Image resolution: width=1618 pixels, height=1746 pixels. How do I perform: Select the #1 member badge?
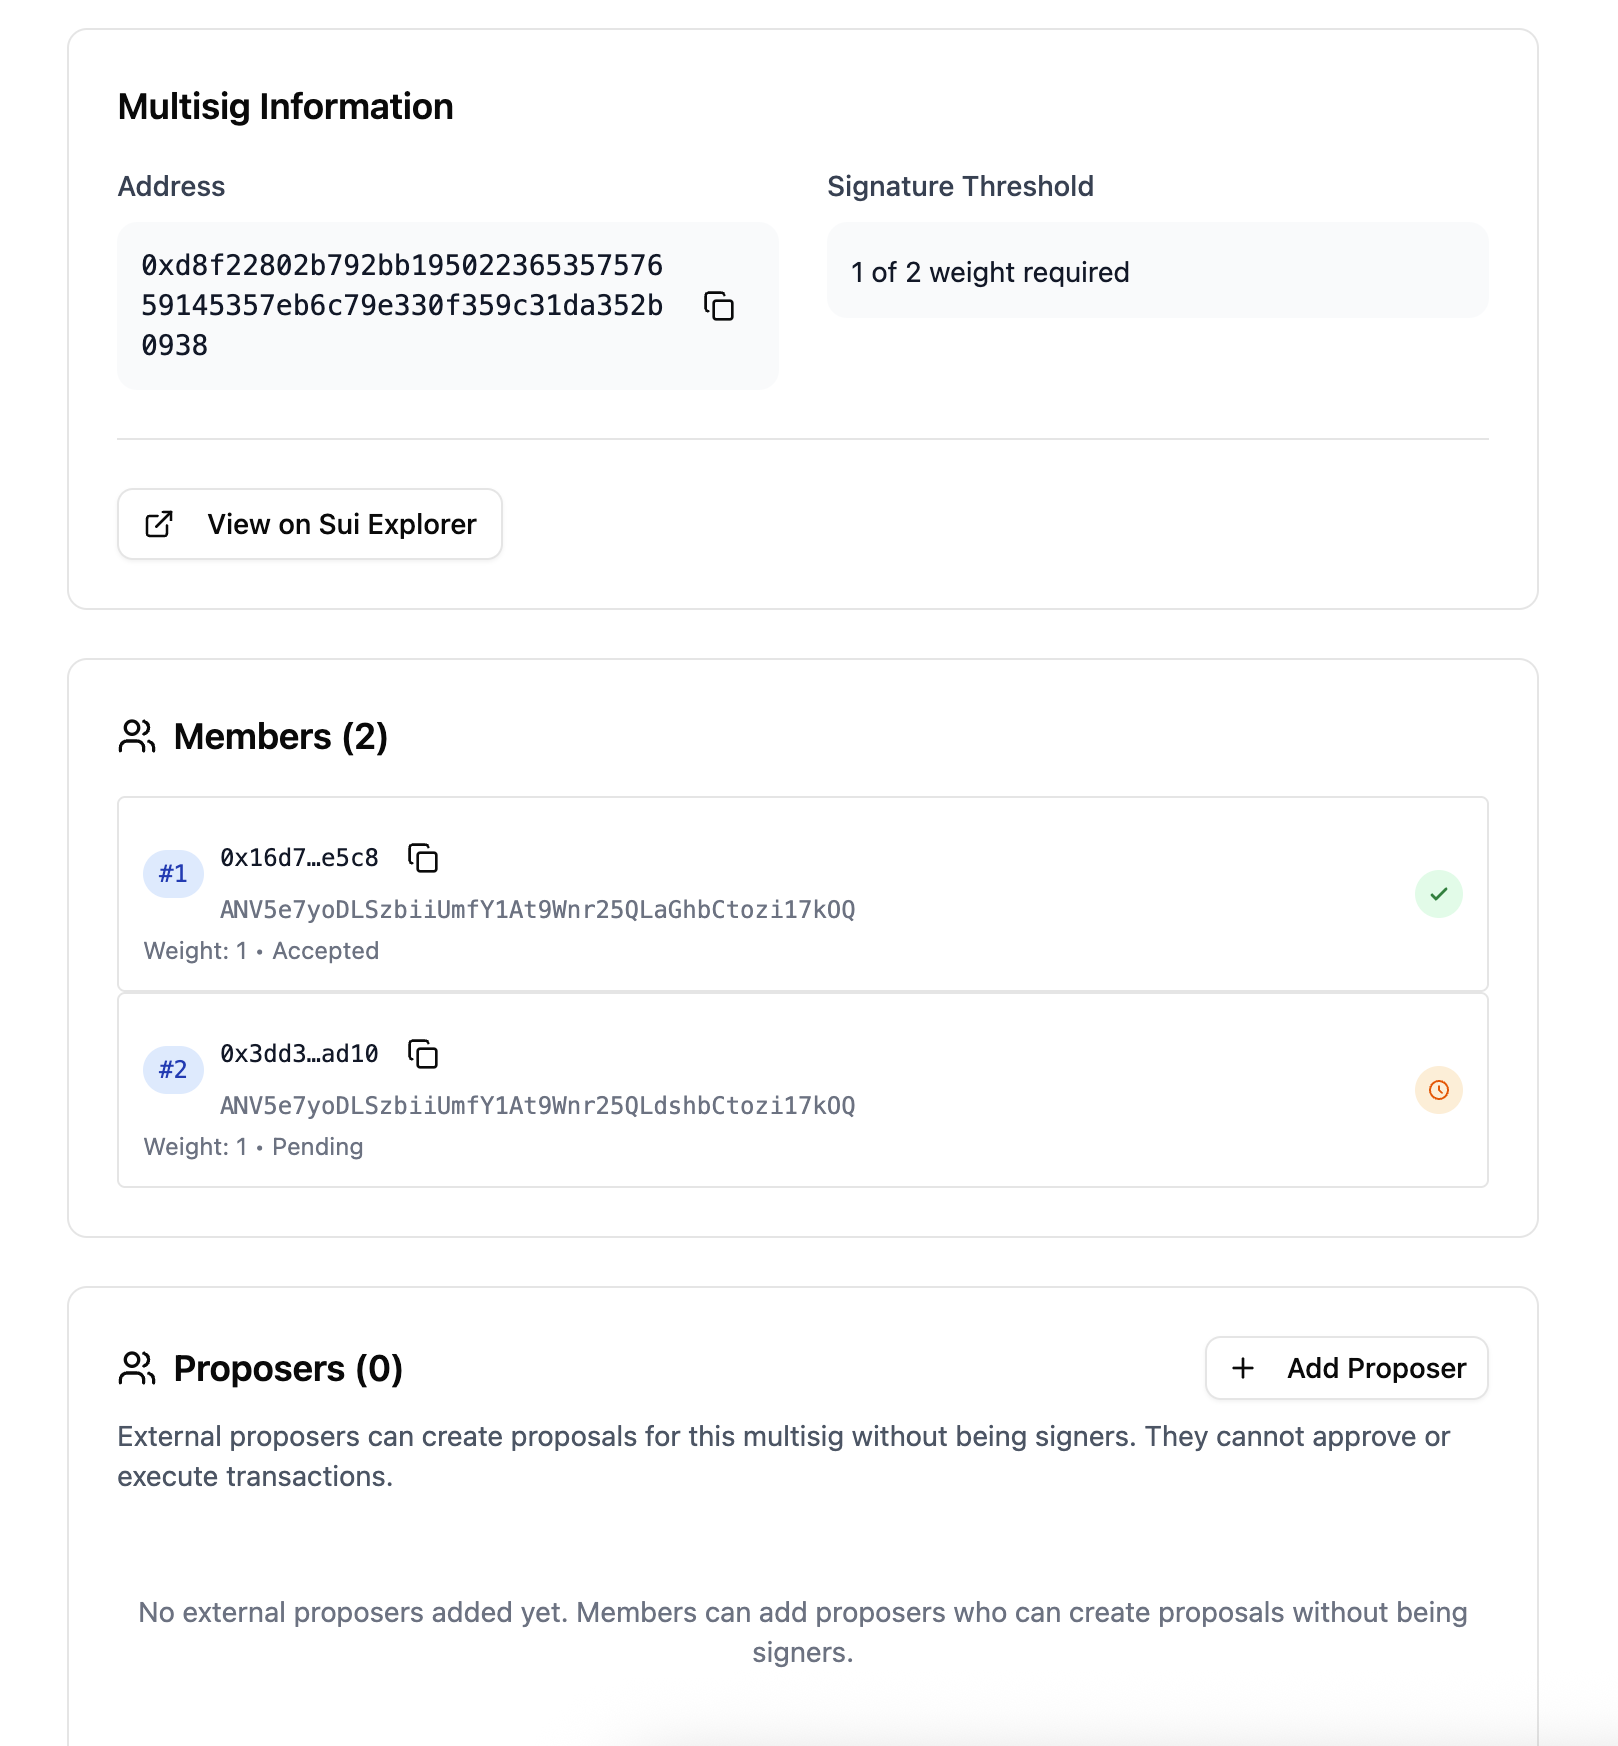click(x=173, y=874)
